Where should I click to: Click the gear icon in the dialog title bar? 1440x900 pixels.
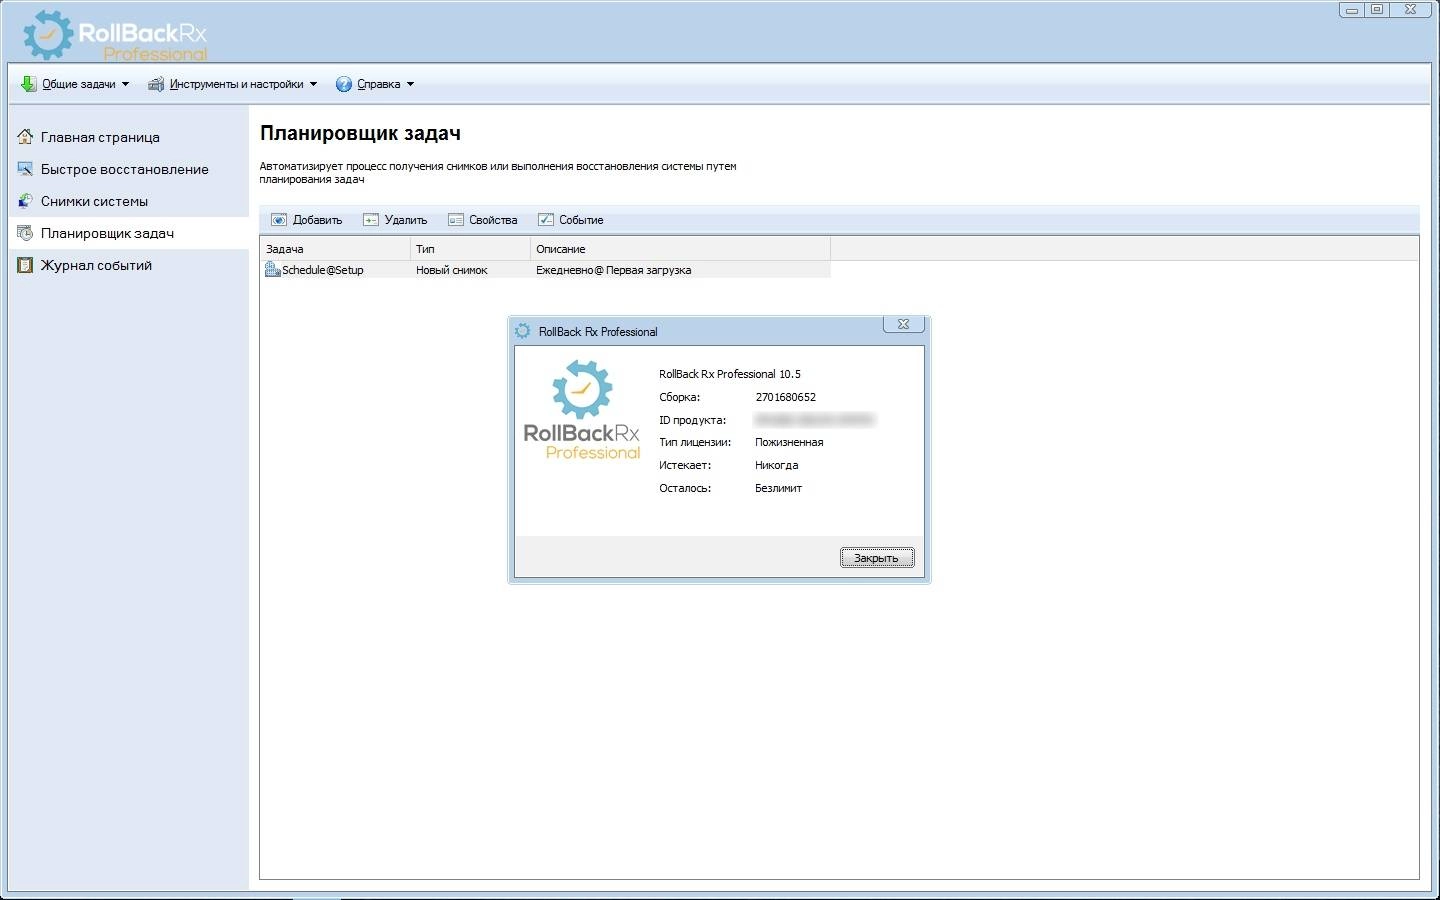523,331
